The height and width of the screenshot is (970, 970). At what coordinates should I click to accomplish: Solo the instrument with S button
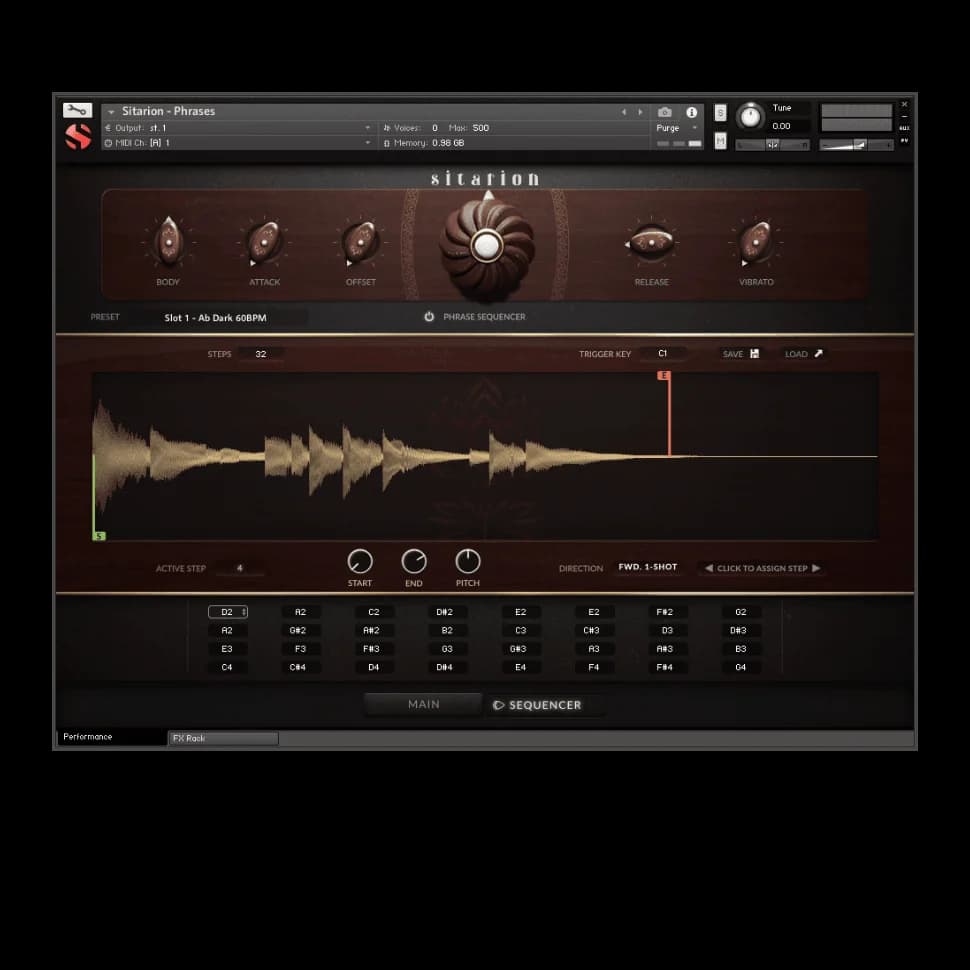[x=720, y=113]
